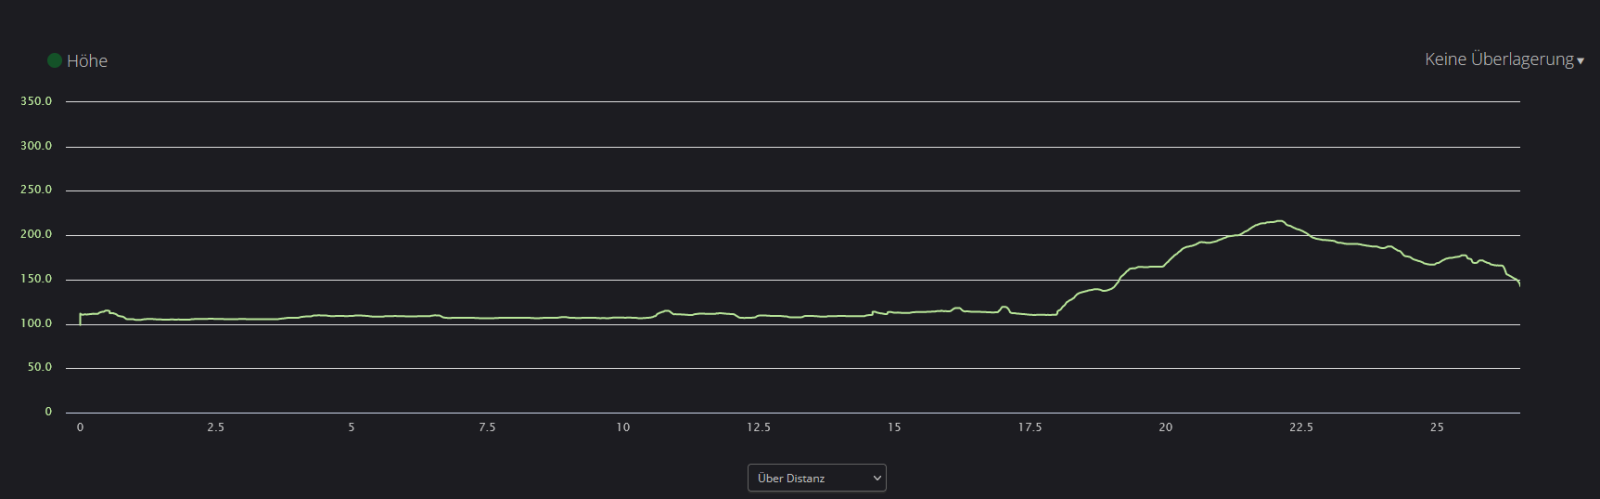Click the 12.5 x-axis tick label
The height and width of the screenshot is (499, 1600).
point(758,427)
